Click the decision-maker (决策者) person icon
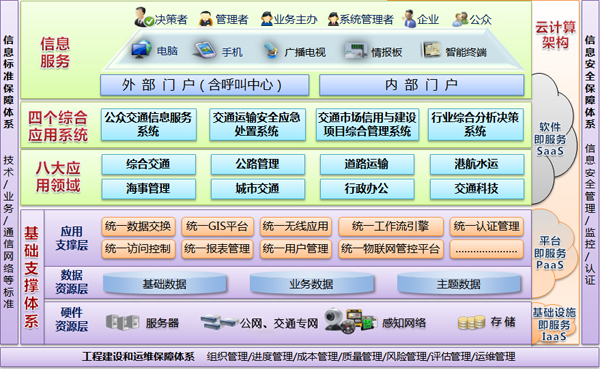The height and width of the screenshot is (369, 600). [x=143, y=17]
